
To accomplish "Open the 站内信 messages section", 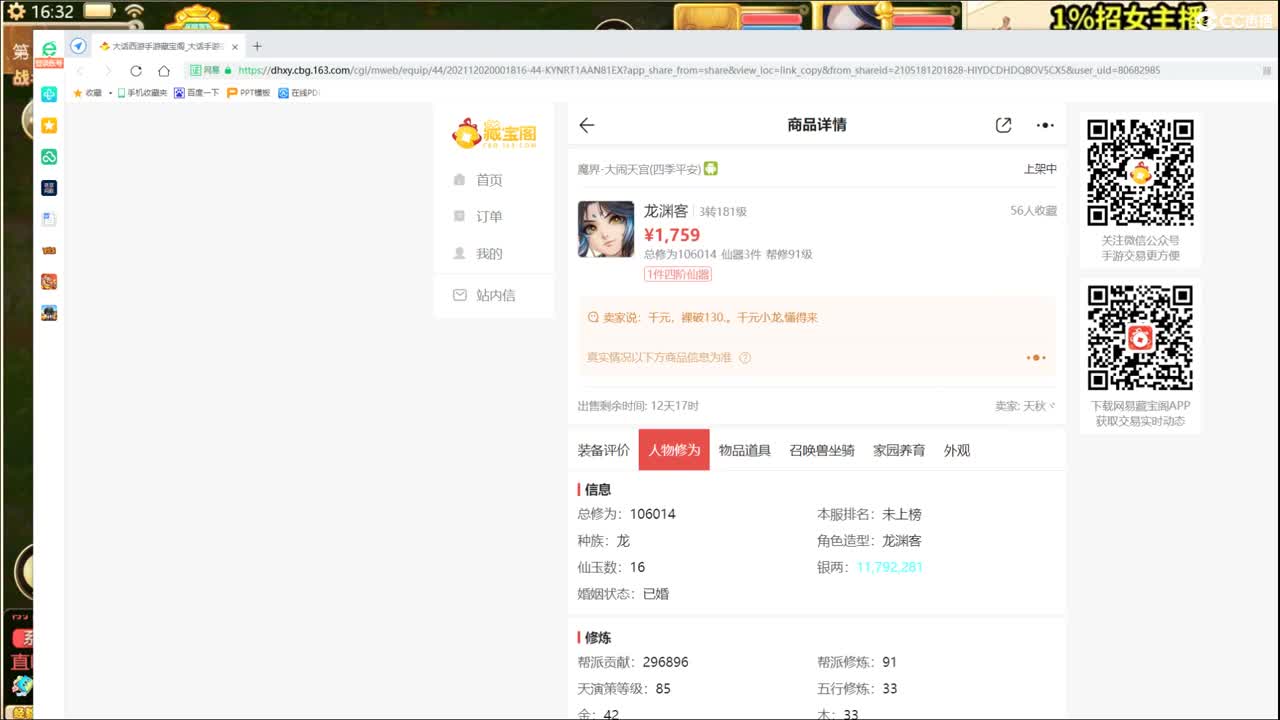I will 494,295.
